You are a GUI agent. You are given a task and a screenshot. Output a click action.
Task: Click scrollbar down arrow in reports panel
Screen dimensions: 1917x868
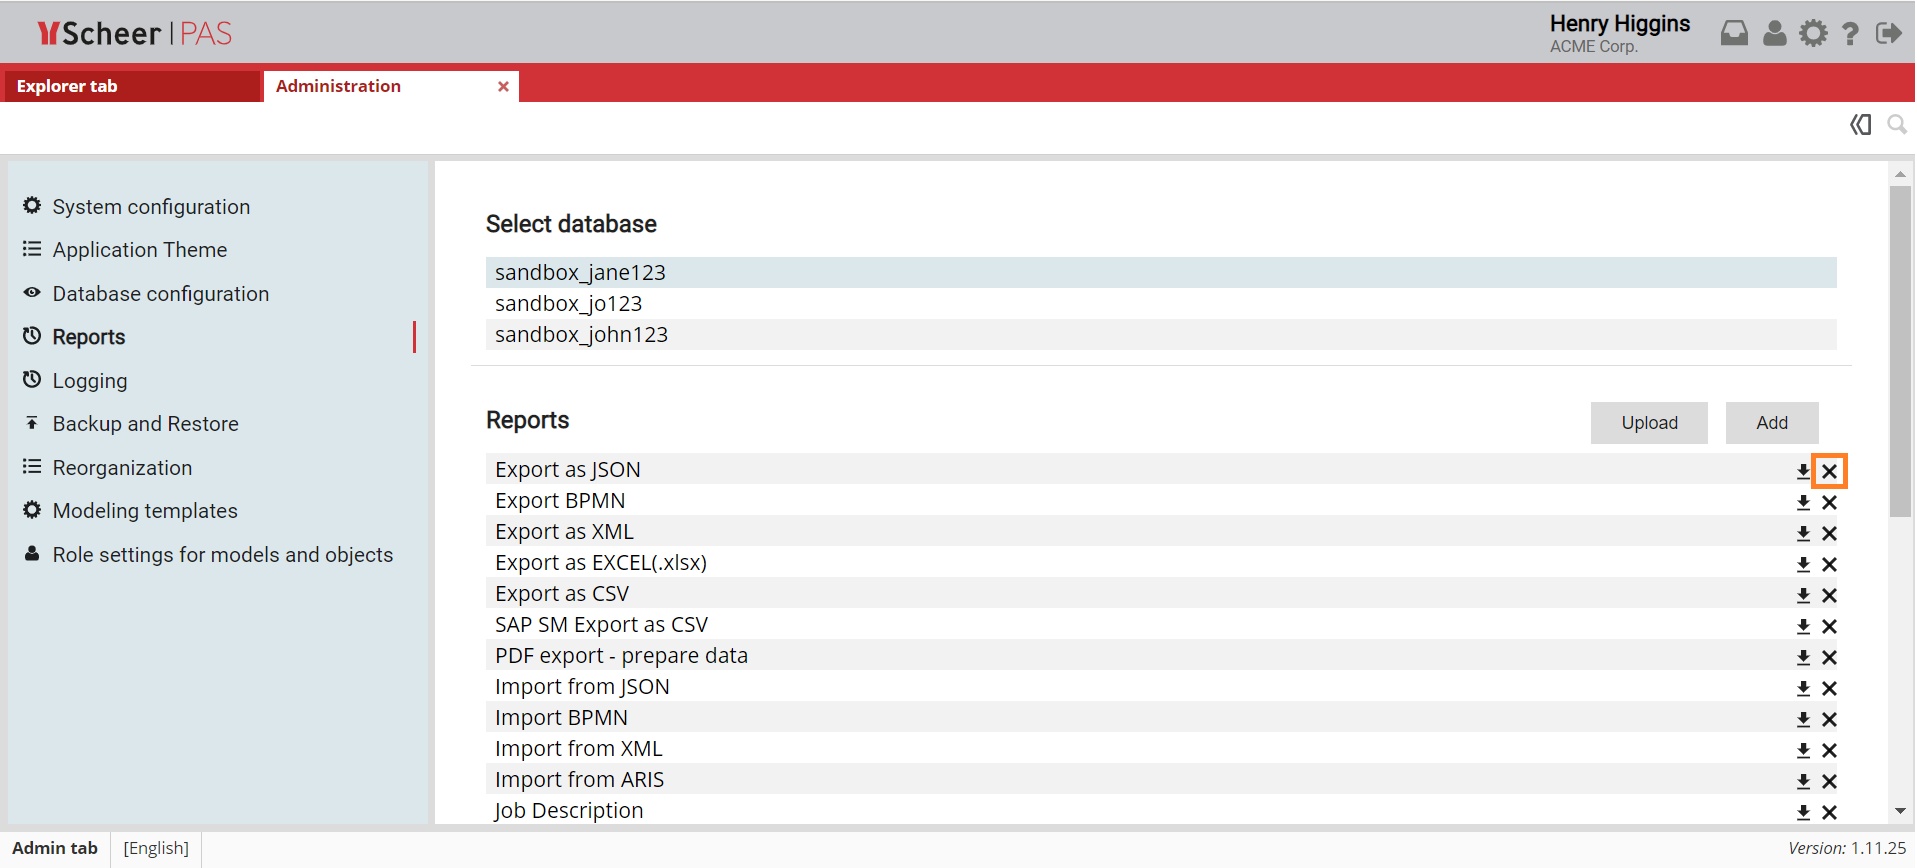point(1900,811)
